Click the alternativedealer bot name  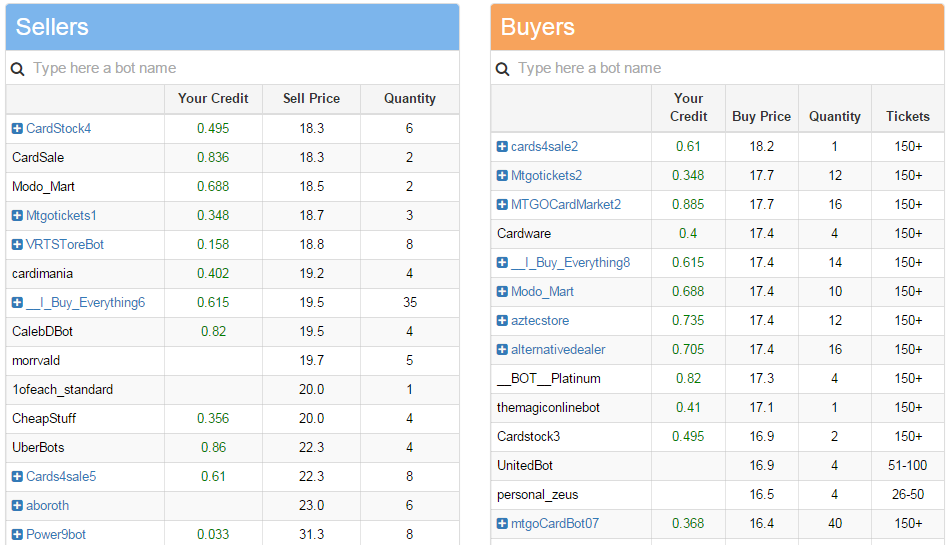558,350
